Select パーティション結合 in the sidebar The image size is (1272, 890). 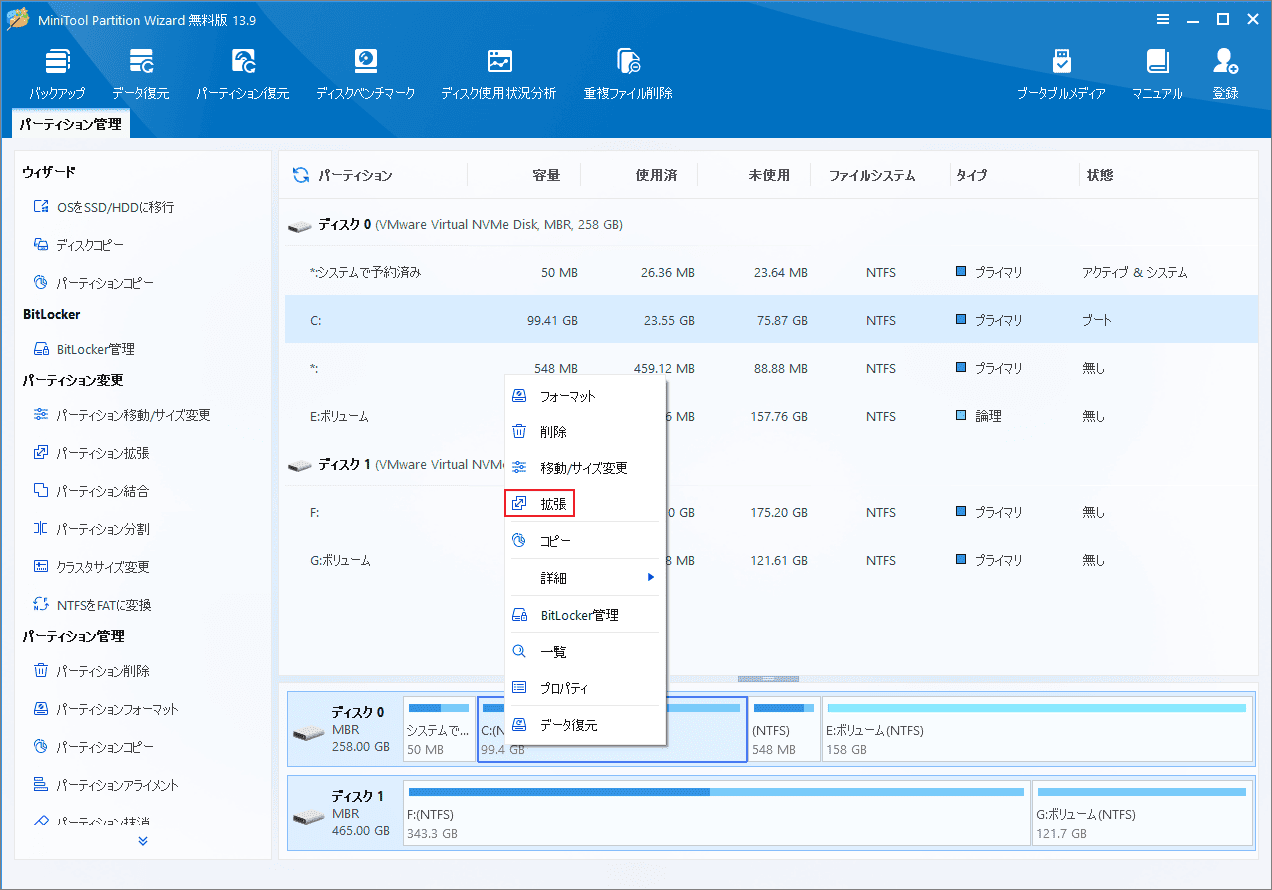click(92, 491)
